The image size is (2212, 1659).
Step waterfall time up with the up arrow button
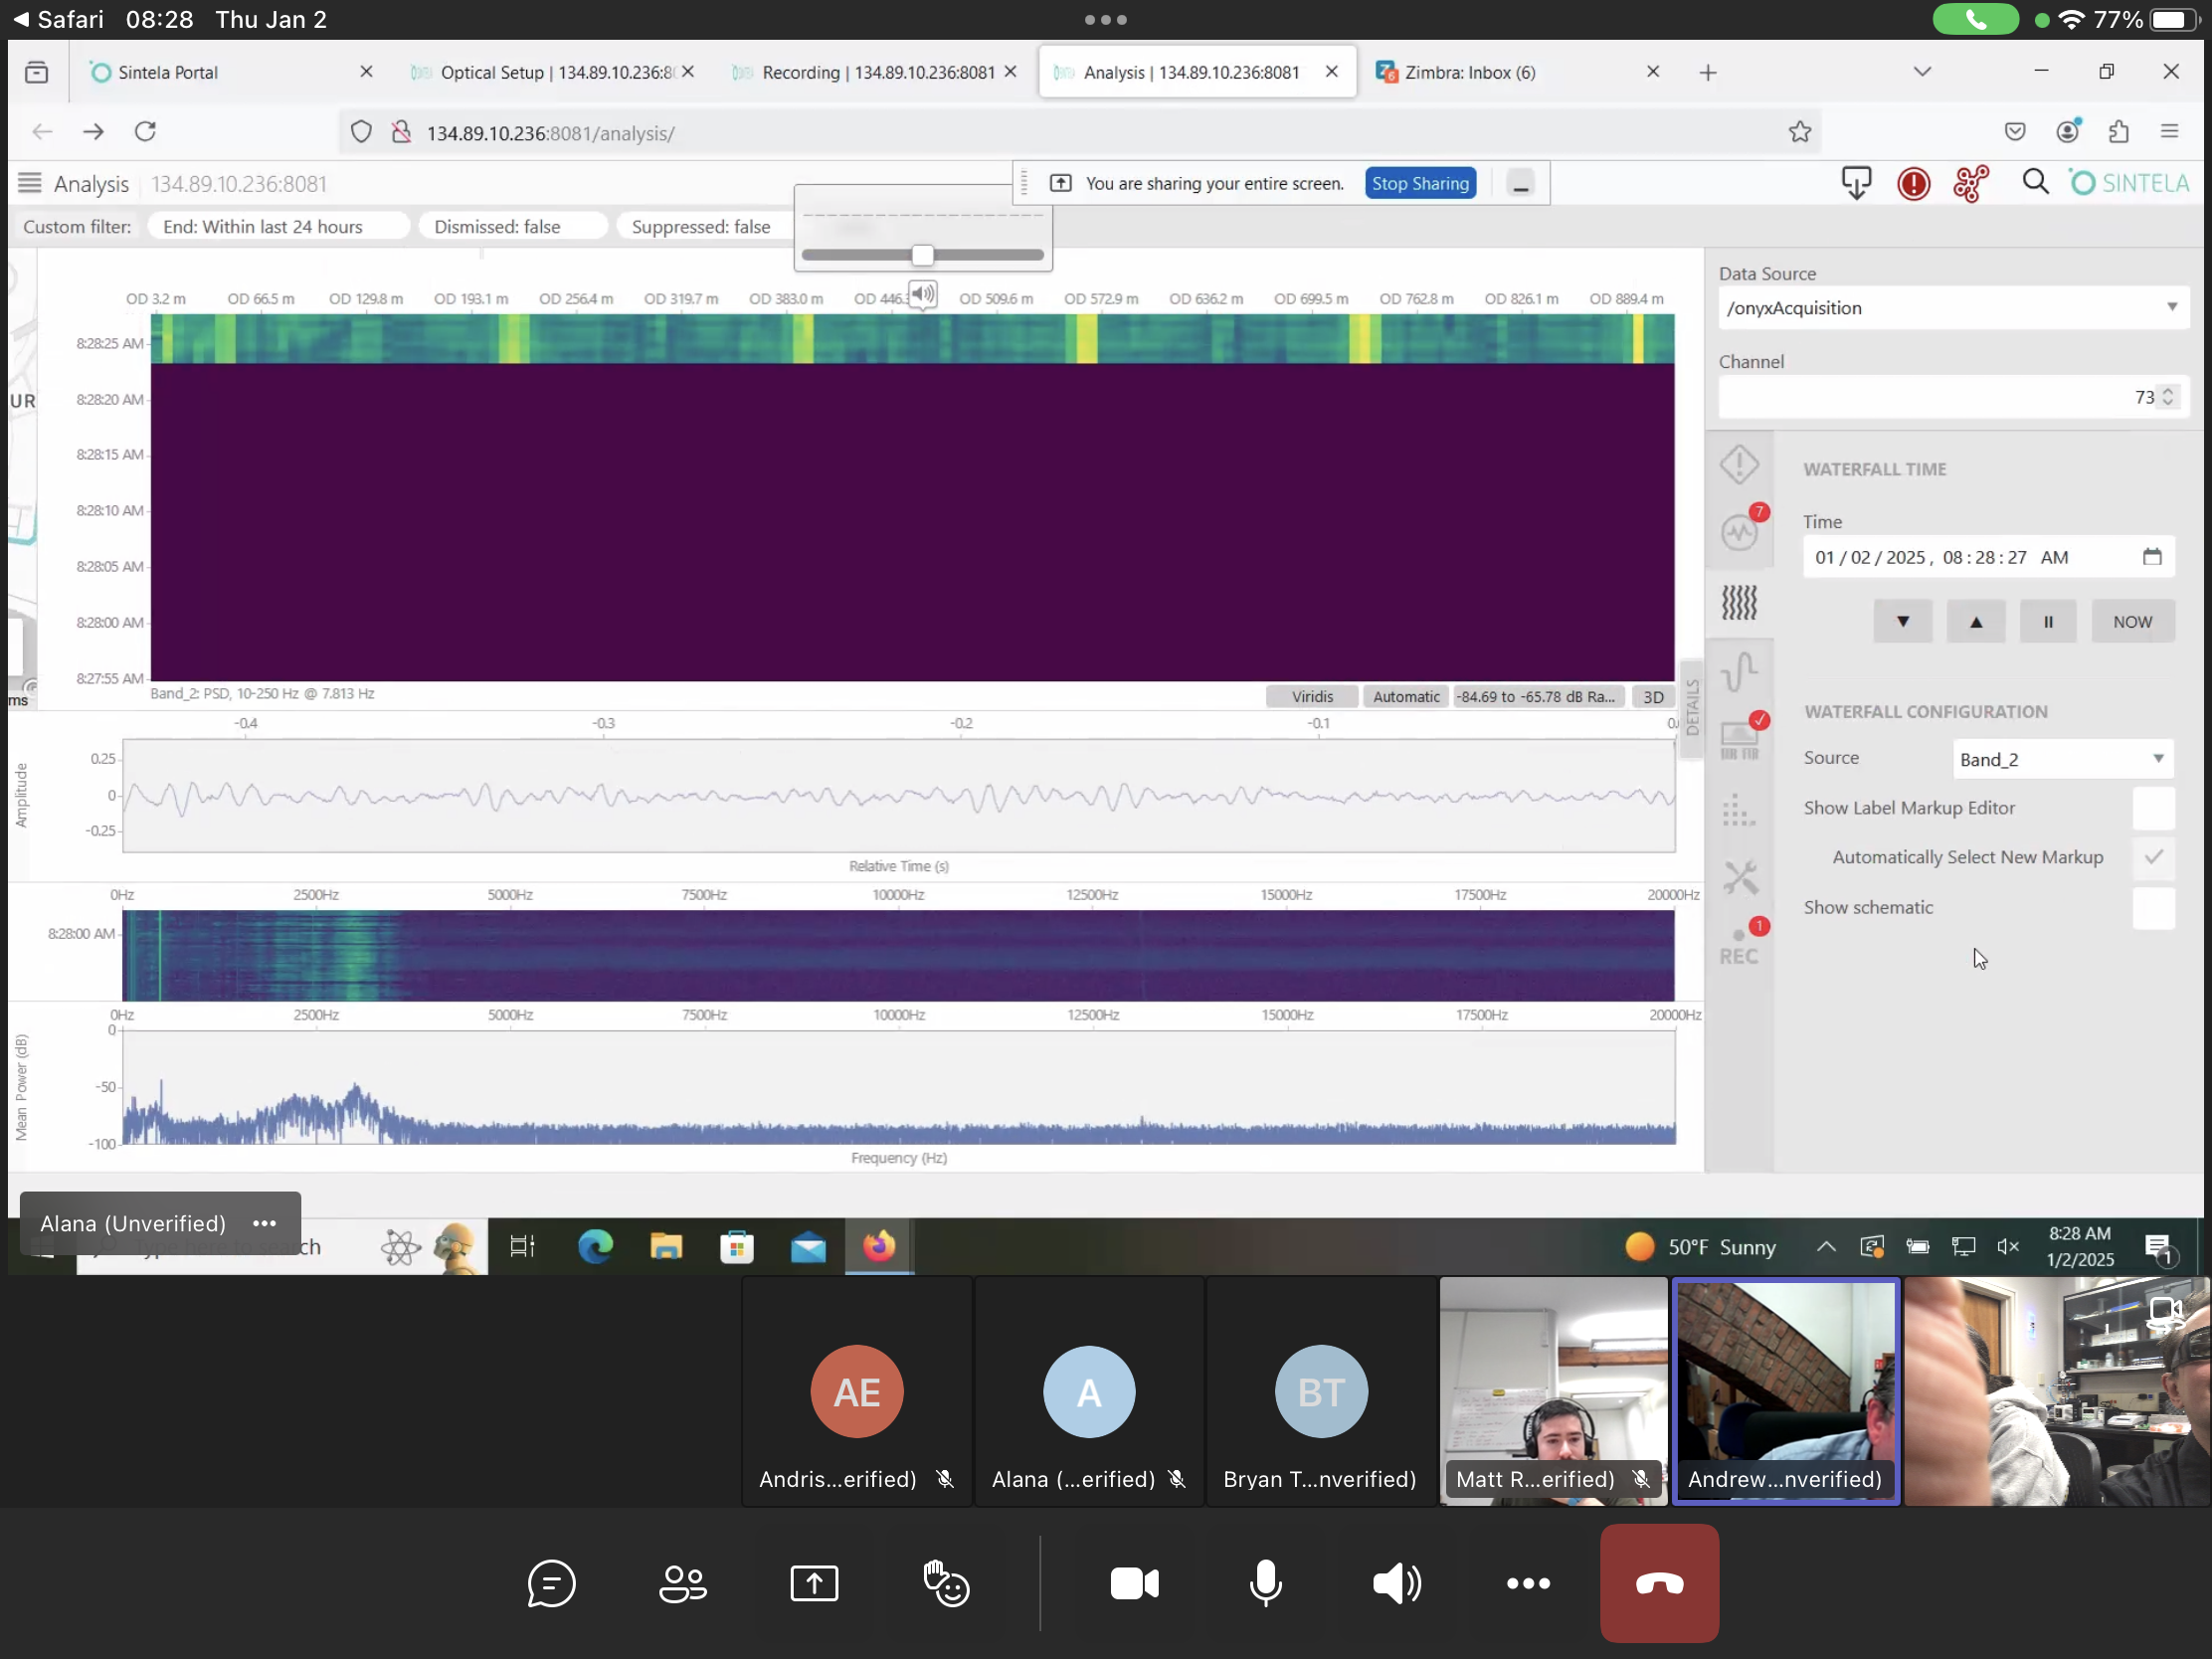1975,622
